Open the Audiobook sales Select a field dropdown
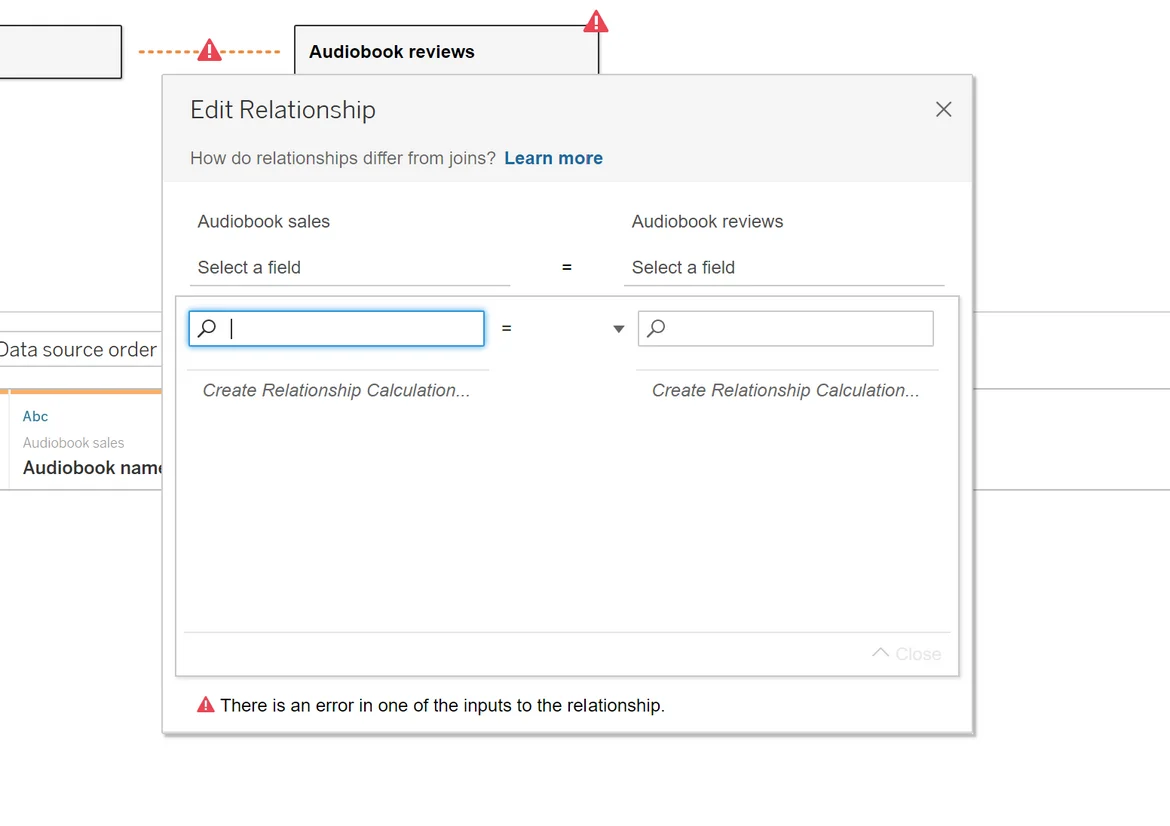Screen dimensions: 1170x826 point(349,267)
